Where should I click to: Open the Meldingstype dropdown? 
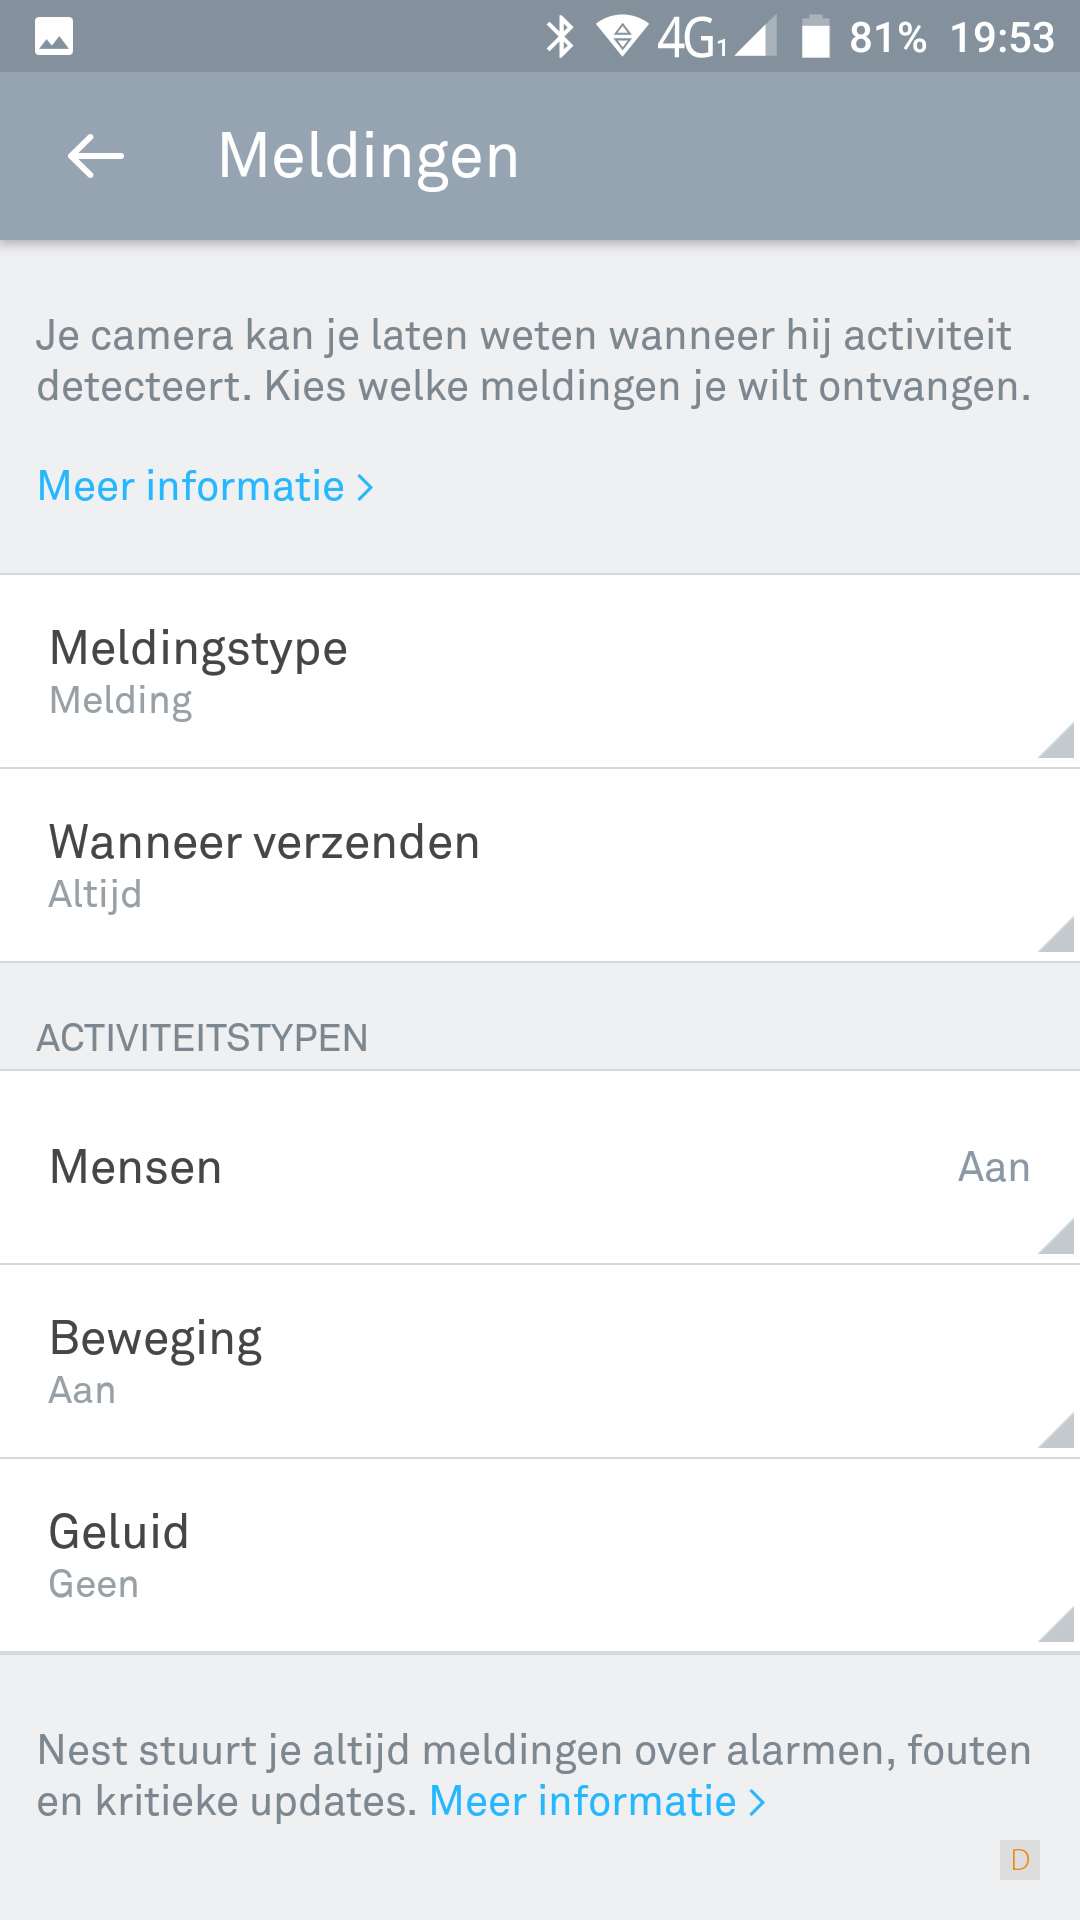click(x=540, y=671)
